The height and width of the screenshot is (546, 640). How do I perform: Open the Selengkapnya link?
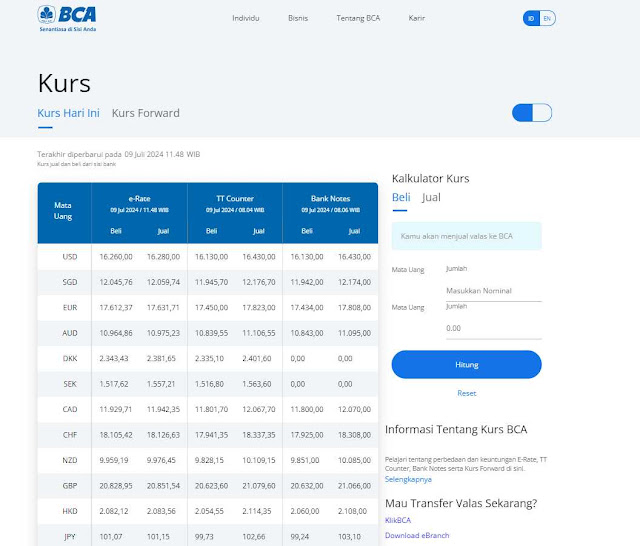[408, 479]
